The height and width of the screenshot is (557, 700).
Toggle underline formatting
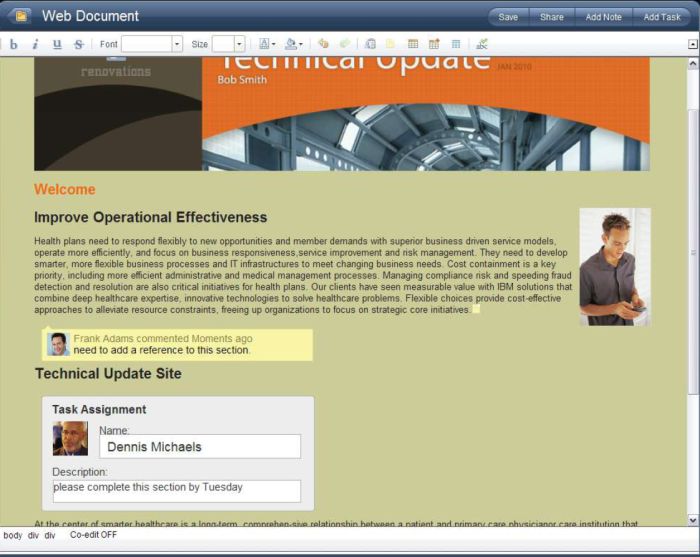pos(57,44)
